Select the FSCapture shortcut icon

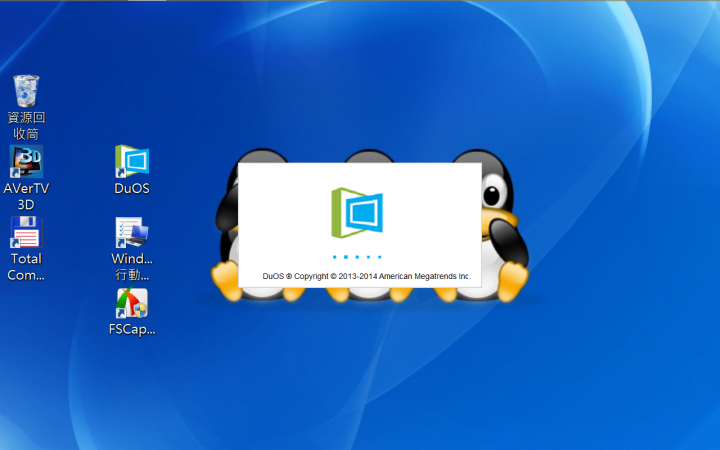[132, 303]
